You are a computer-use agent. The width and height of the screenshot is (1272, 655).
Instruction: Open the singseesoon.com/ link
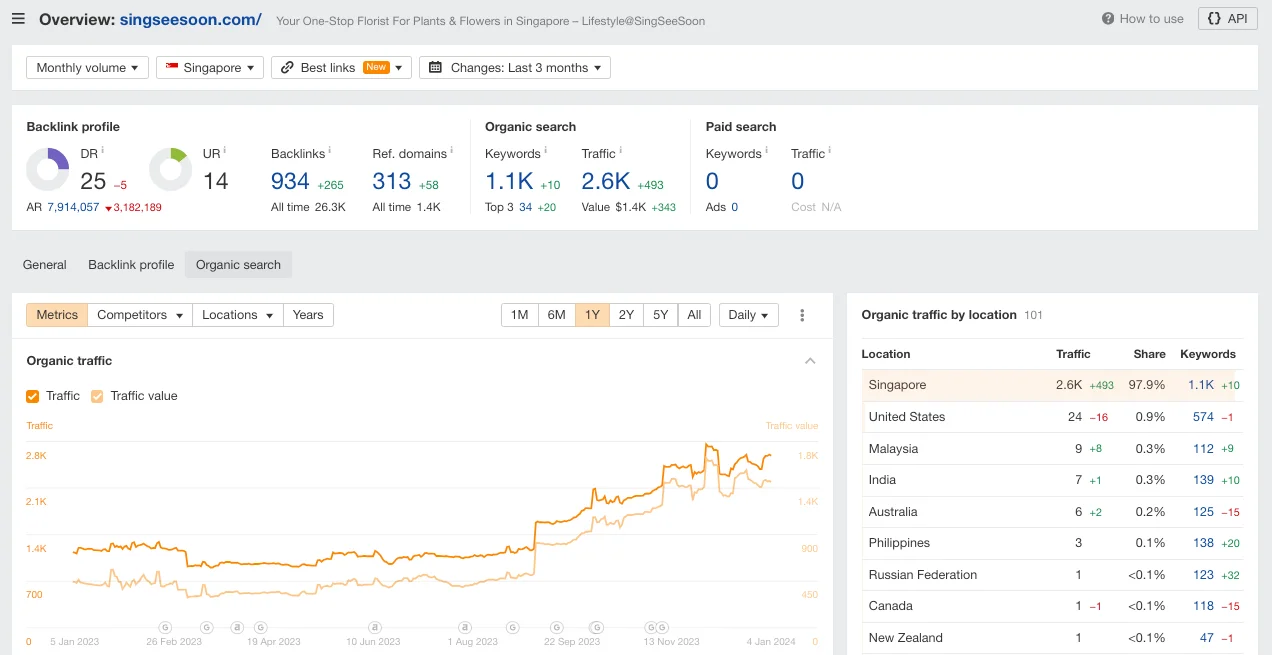(x=190, y=19)
